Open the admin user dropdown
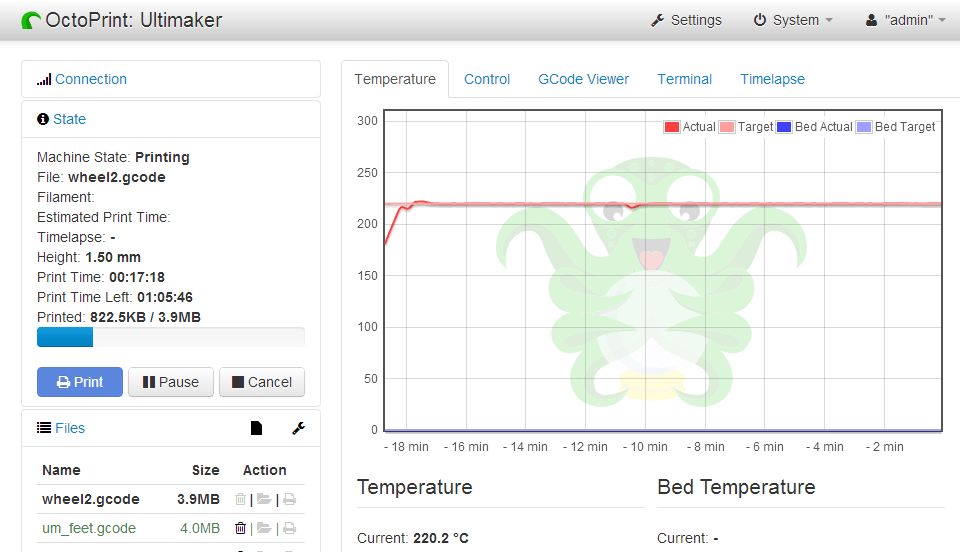Viewport: 960px width, 552px height. [x=905, y=20]
